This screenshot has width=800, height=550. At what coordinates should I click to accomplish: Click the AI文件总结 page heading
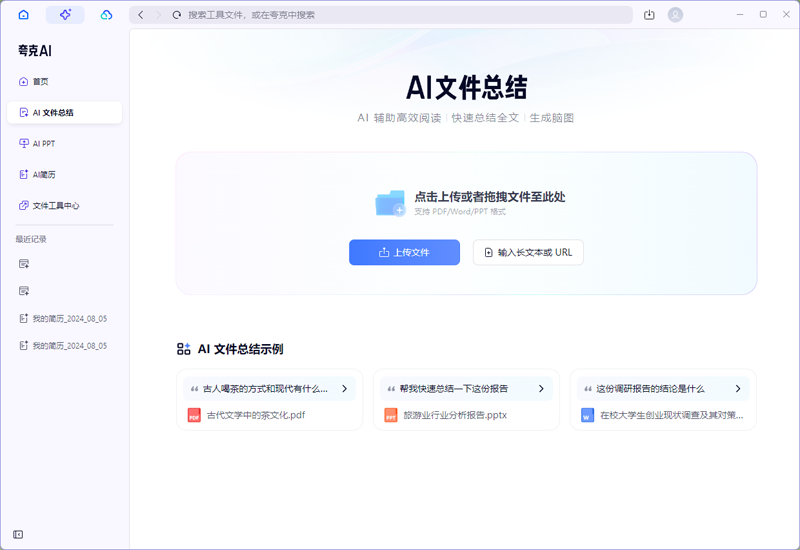466,87
